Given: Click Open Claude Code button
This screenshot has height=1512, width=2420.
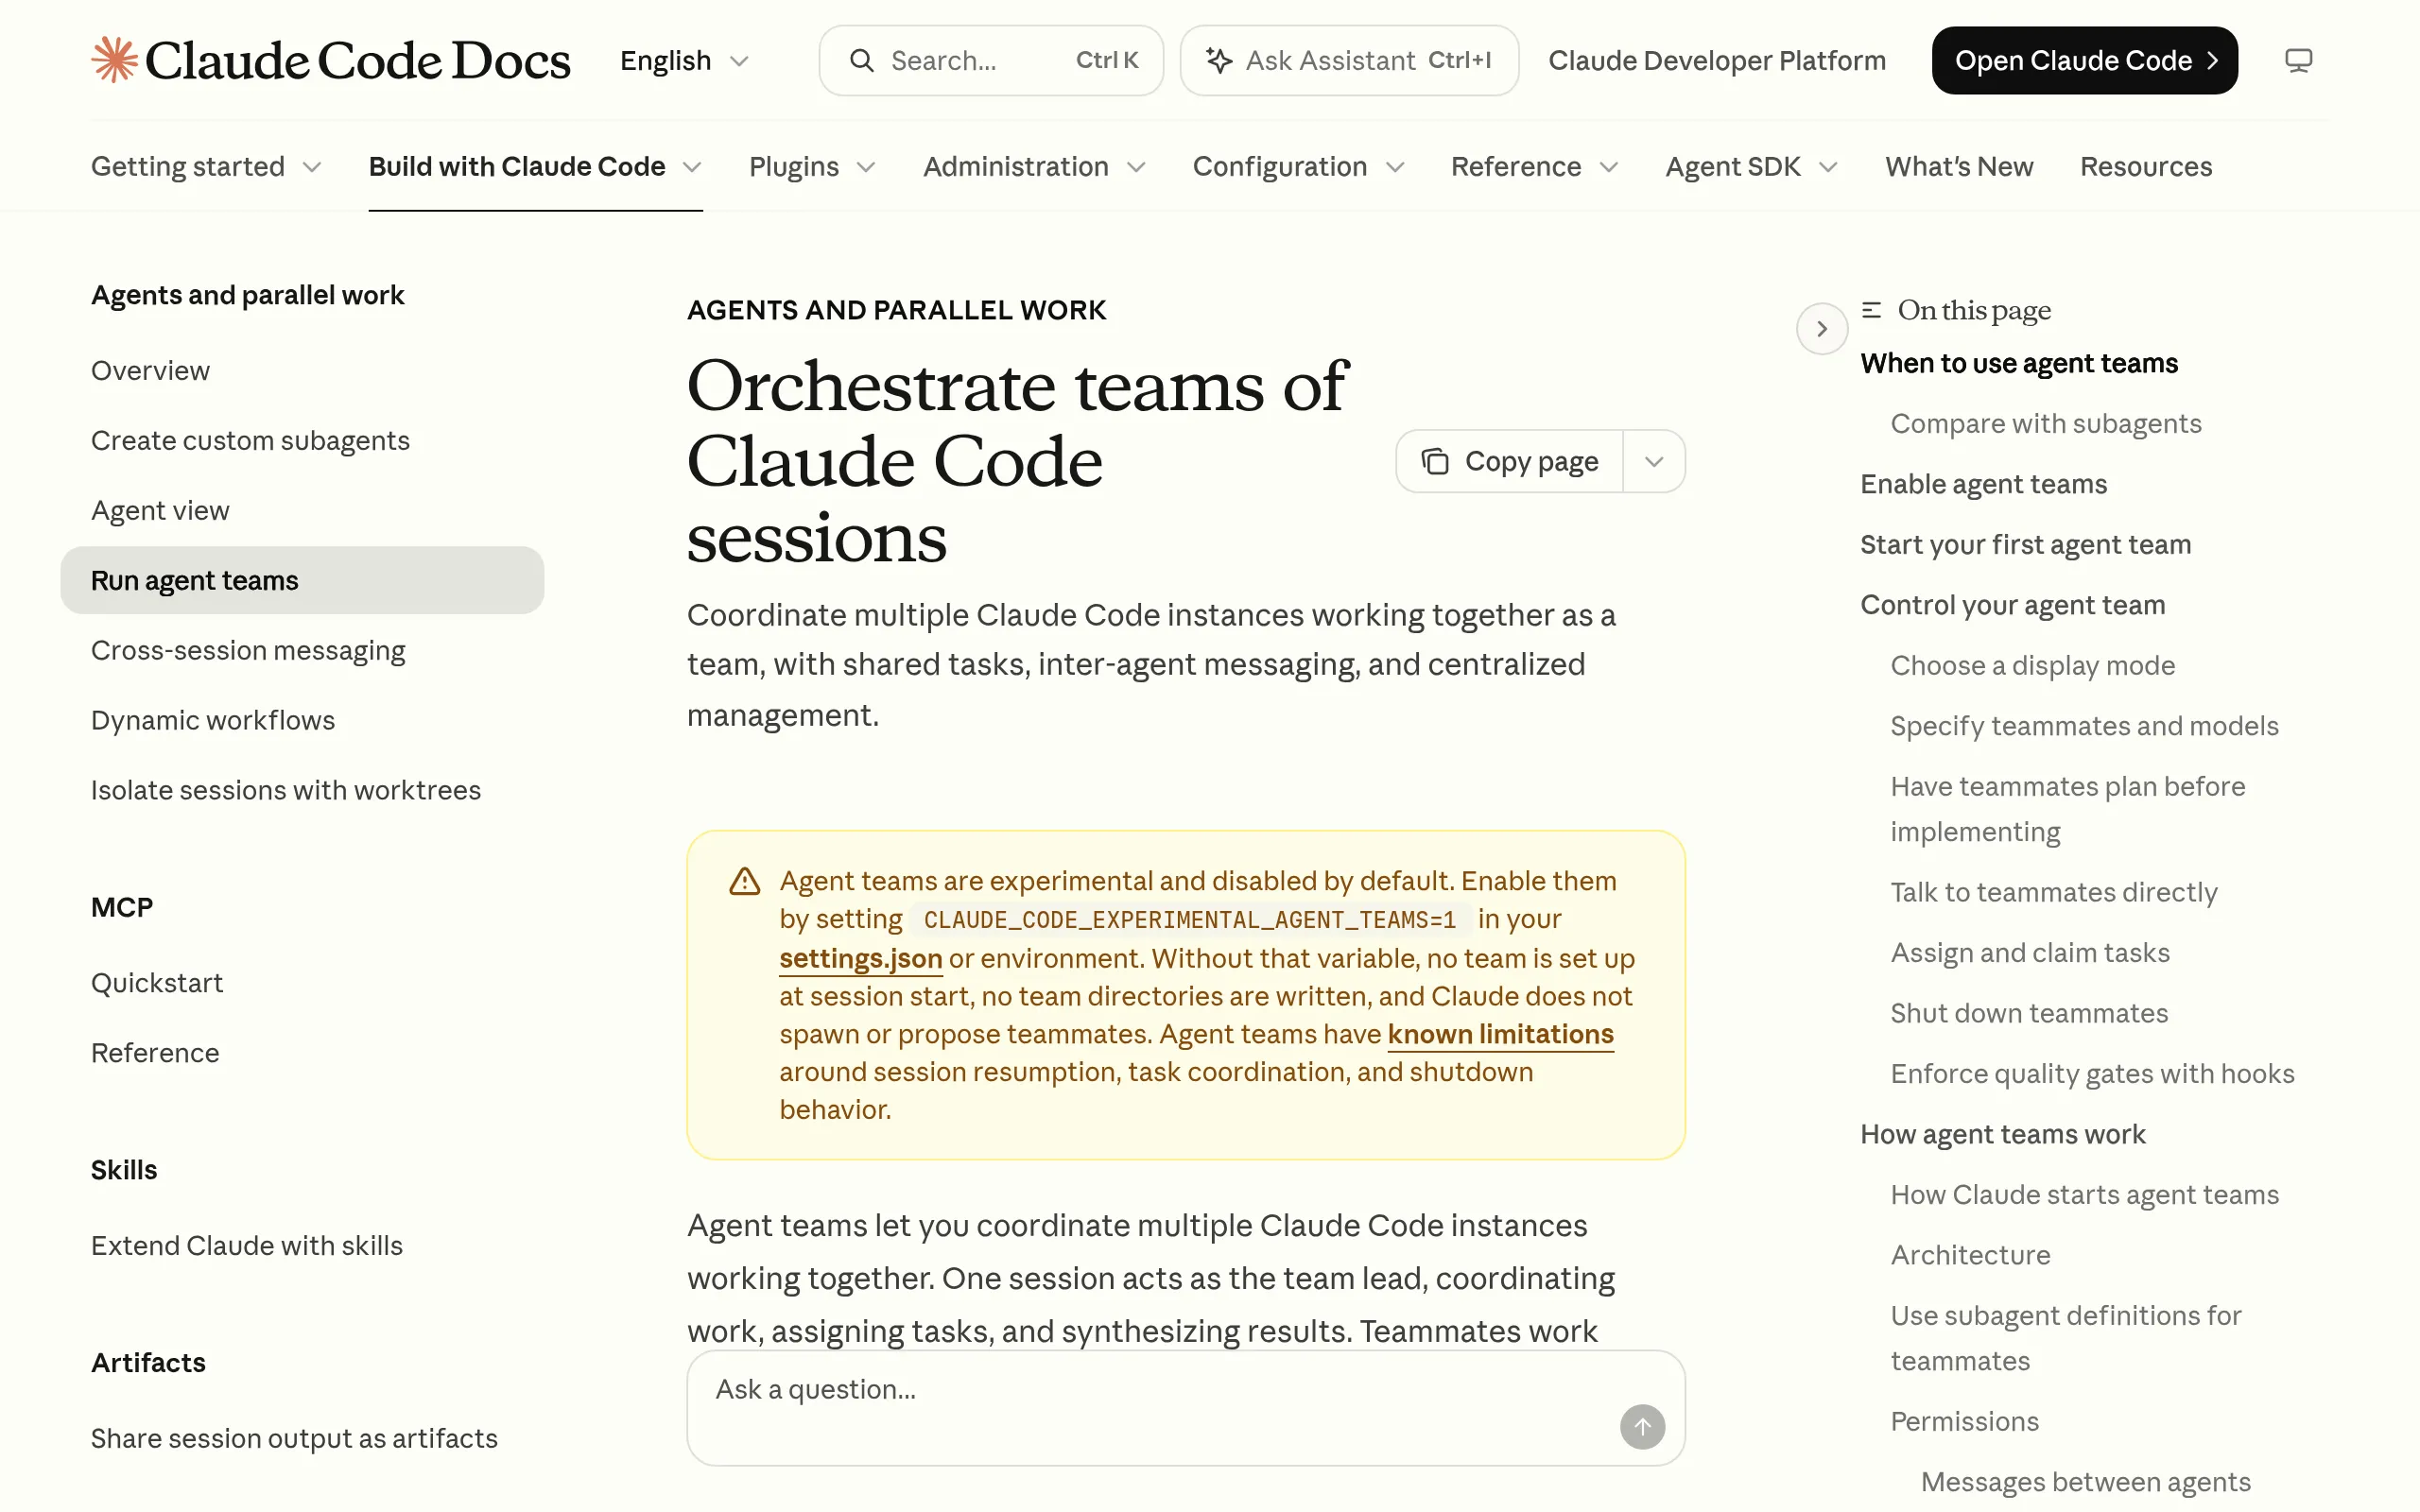Looking at the screenshot, I should tap(2084, 61).
